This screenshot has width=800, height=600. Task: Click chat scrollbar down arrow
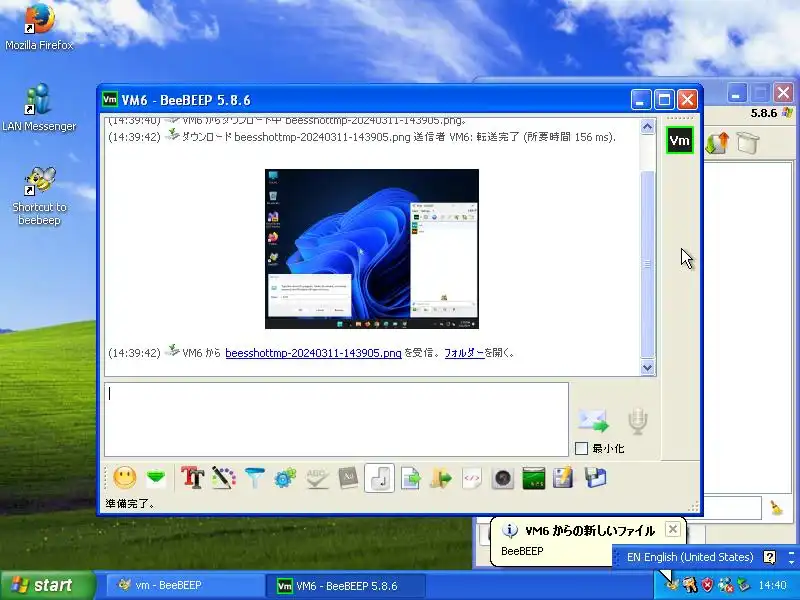point(647,367)
